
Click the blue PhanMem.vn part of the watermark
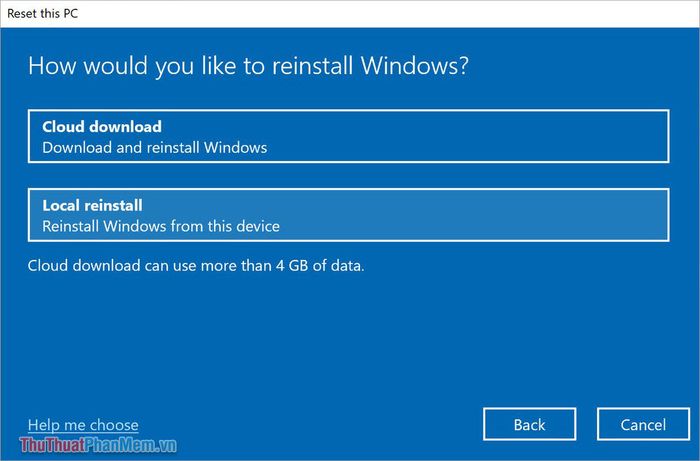[131, 445]
